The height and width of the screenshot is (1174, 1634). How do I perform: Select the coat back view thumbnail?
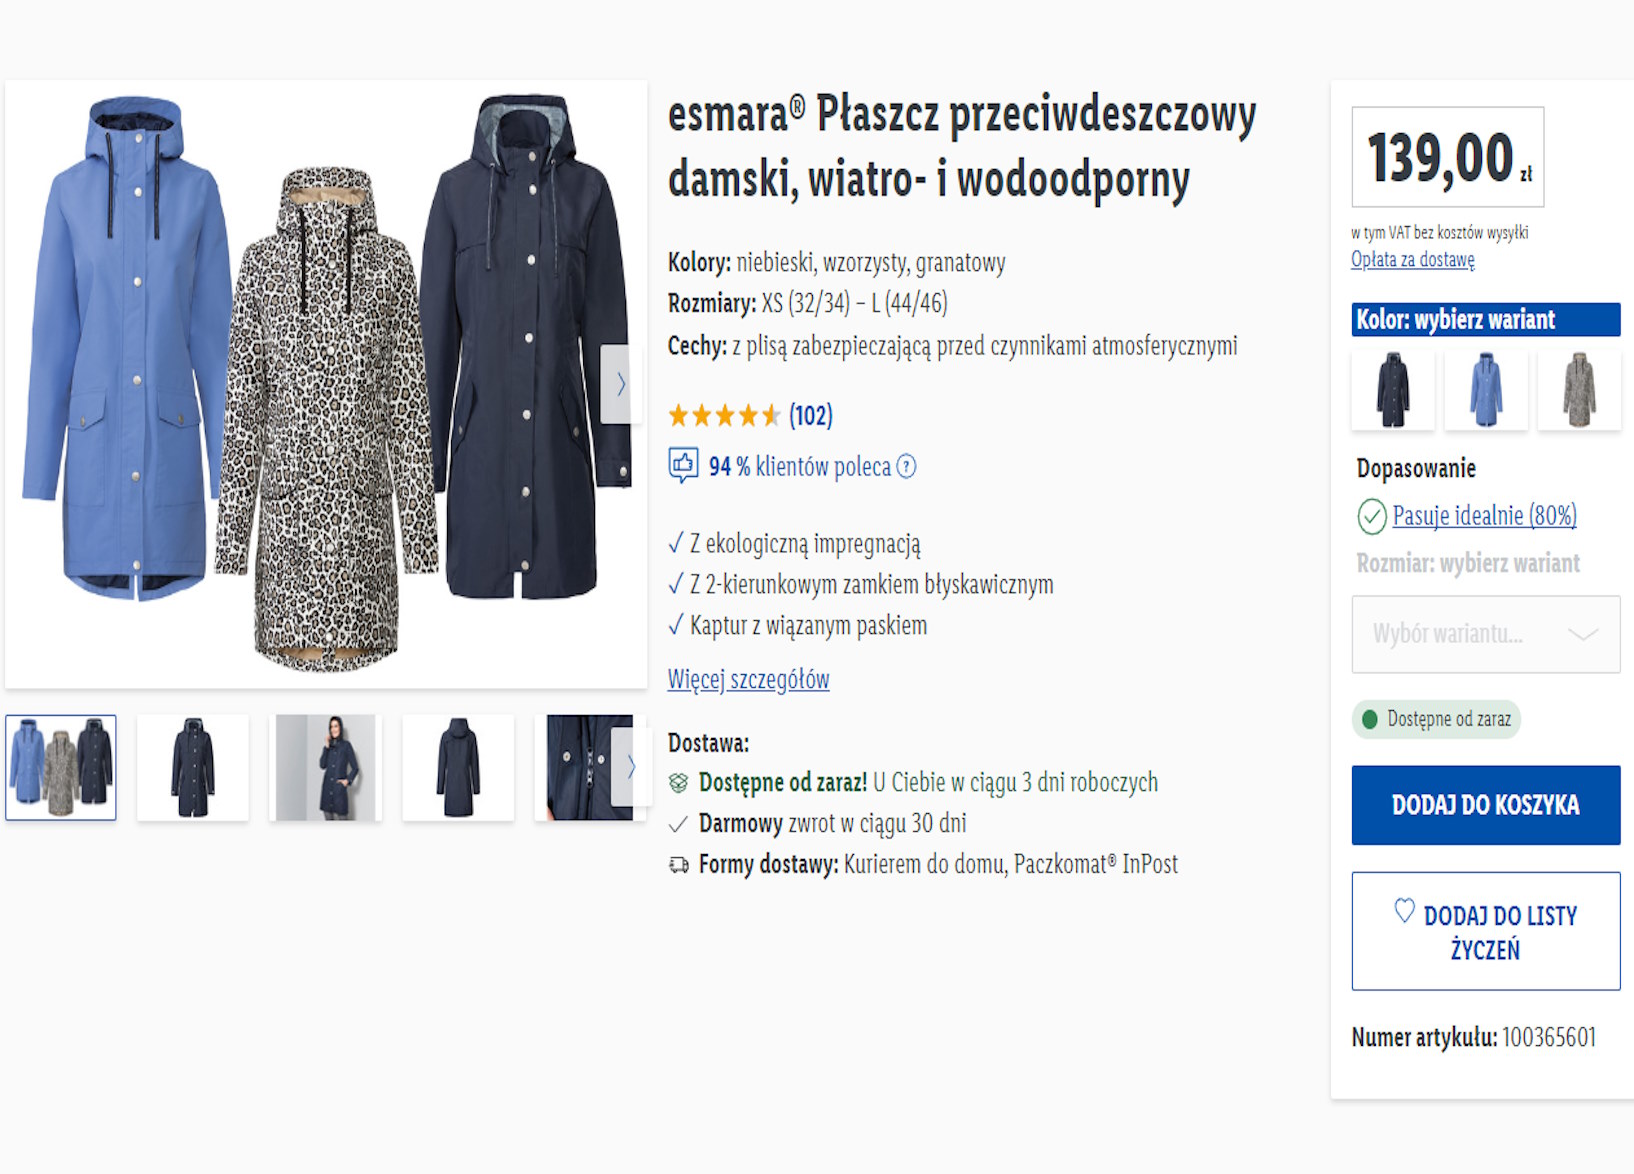click(x=458, y=768)
